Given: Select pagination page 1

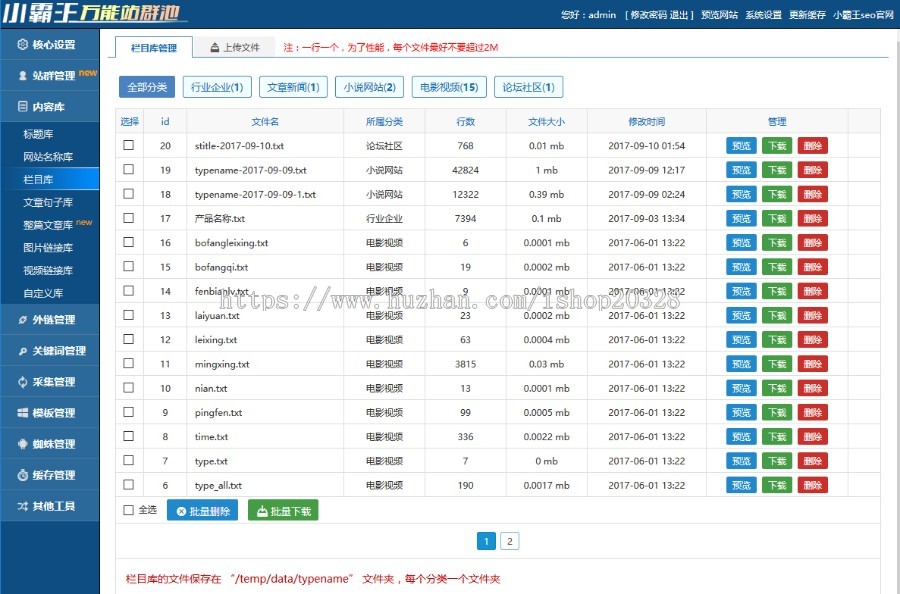Looking at the screenshot, I should [486, 541].
